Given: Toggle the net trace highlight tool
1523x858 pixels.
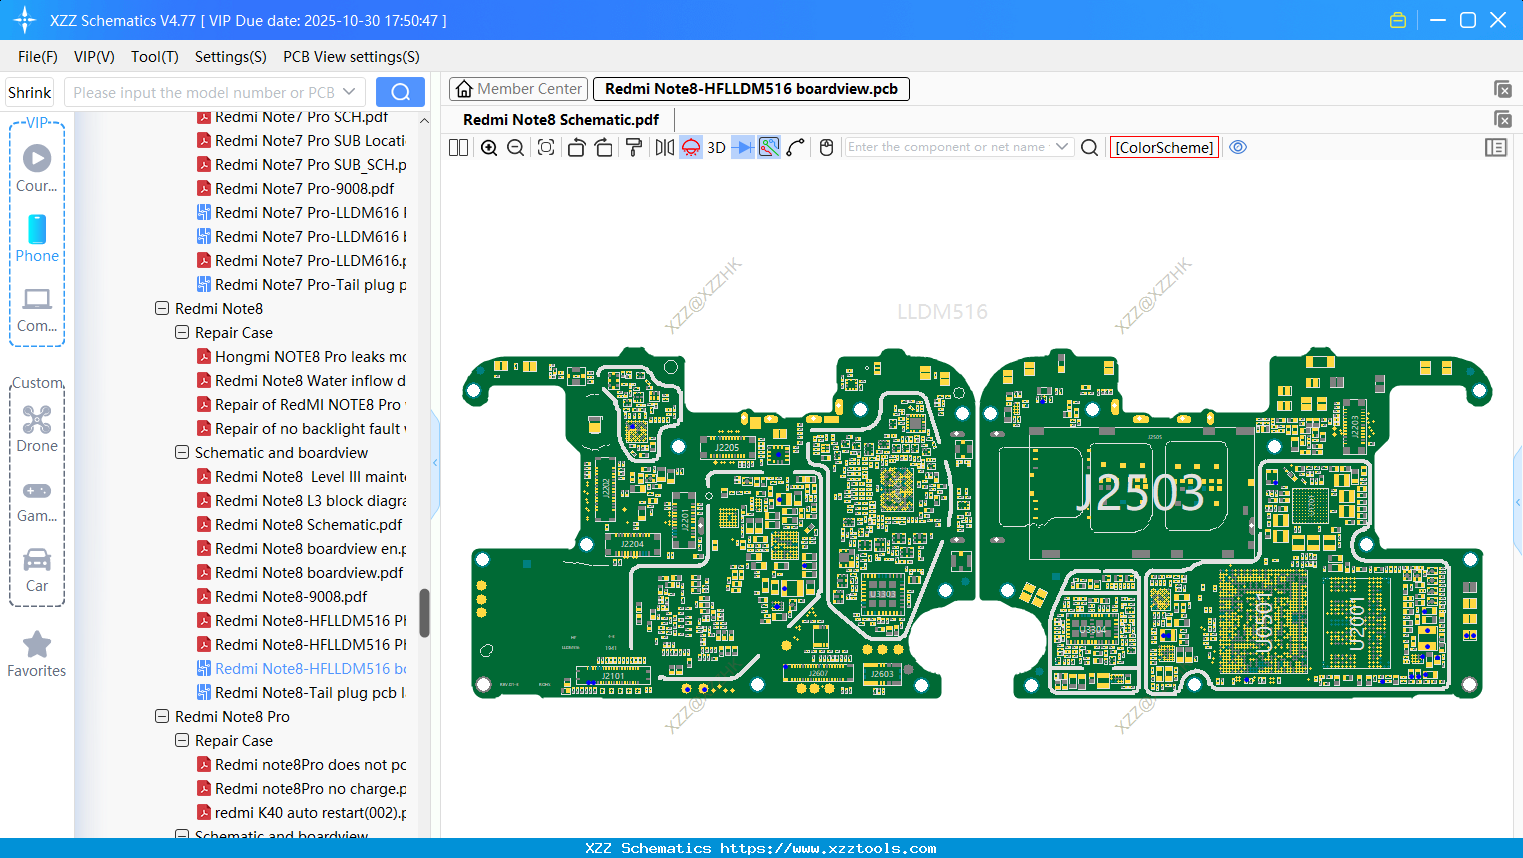Looking at the screenshot, I should pyautogui.click(x=769, y=147).
